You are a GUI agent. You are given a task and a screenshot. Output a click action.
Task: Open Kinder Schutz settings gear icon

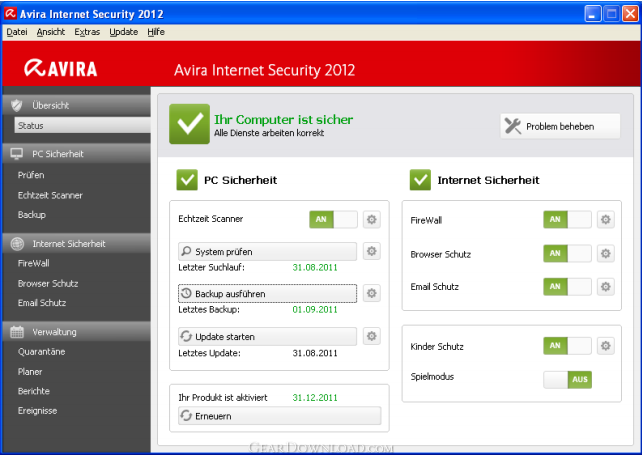pyautogui.click(x=606, y=346)
